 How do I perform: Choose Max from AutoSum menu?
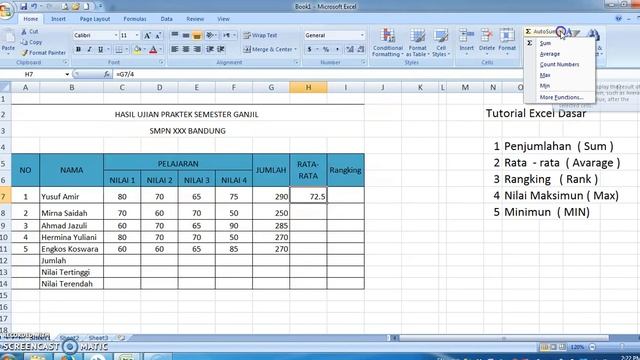[545, 75]
